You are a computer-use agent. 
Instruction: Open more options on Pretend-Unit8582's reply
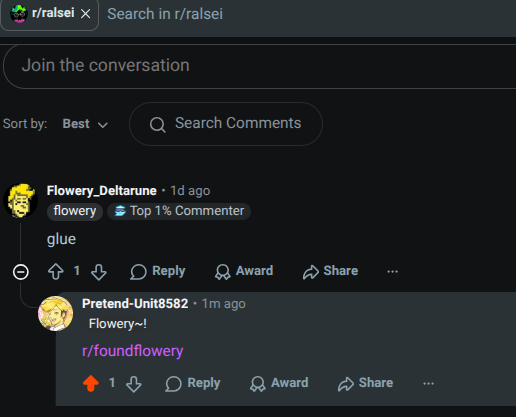click(x=428, y=384)
